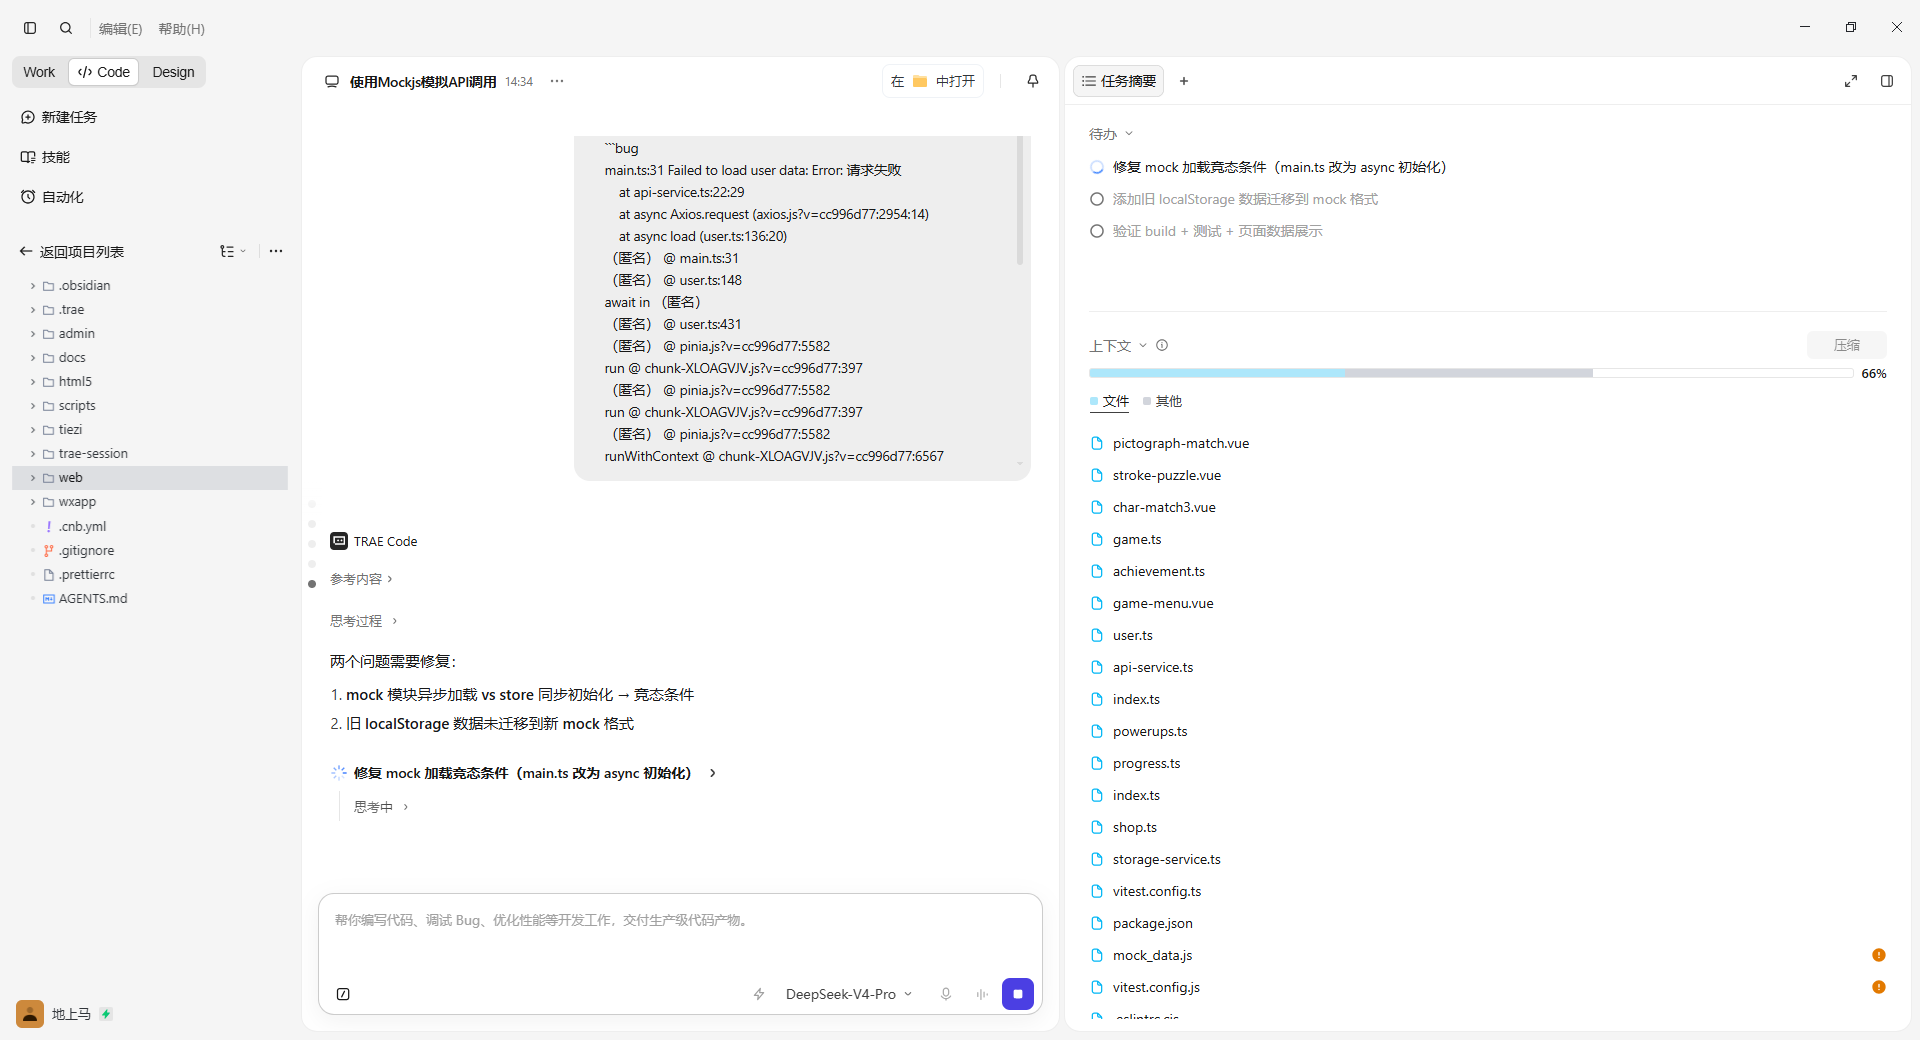Click the back arrow to project list
Screen dimensions: 1920x1040
pyautogui.click(x=26, y=251)
